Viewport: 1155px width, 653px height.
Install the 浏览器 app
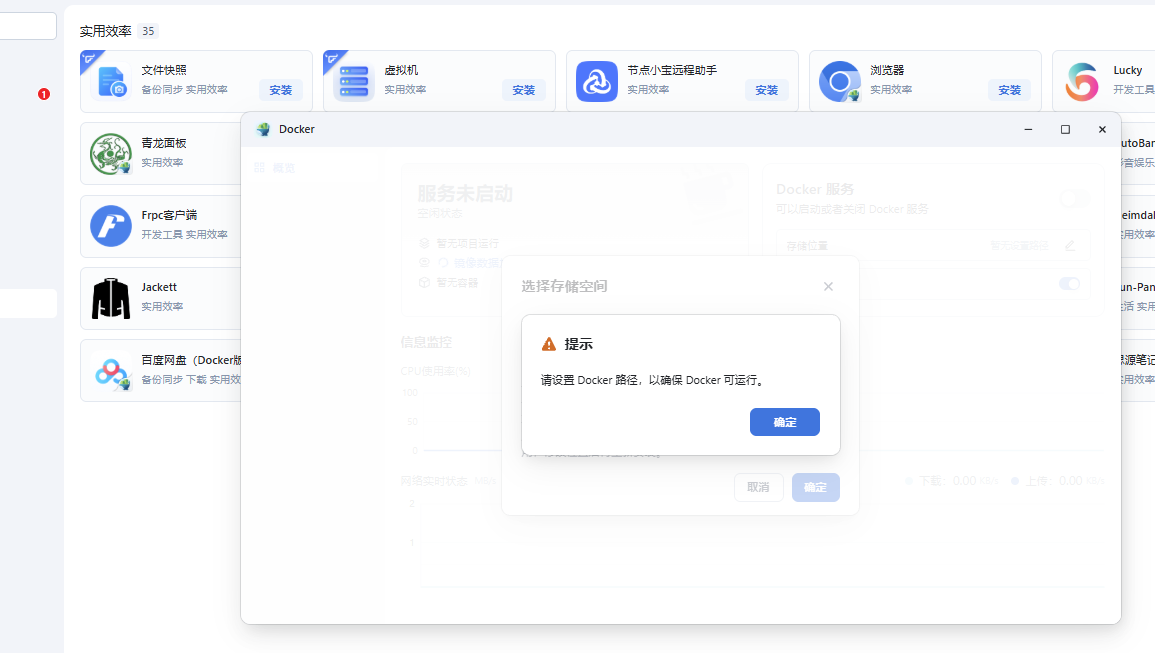click(1009, 90)
